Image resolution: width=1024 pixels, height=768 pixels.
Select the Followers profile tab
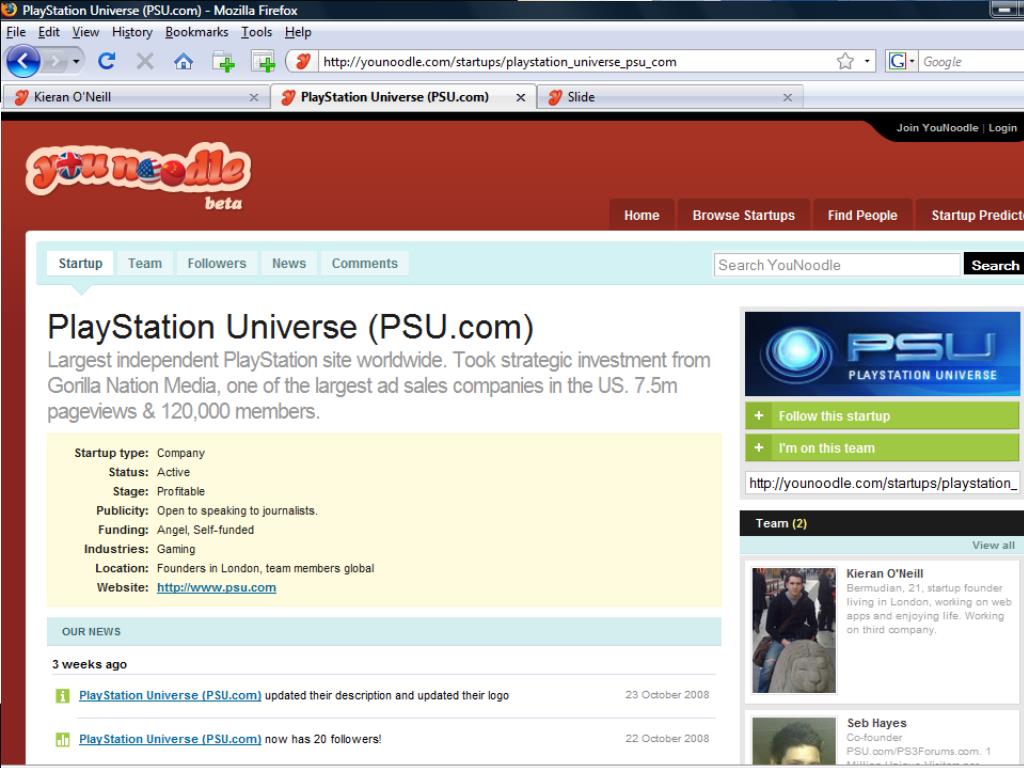click(x=217, y=263)
